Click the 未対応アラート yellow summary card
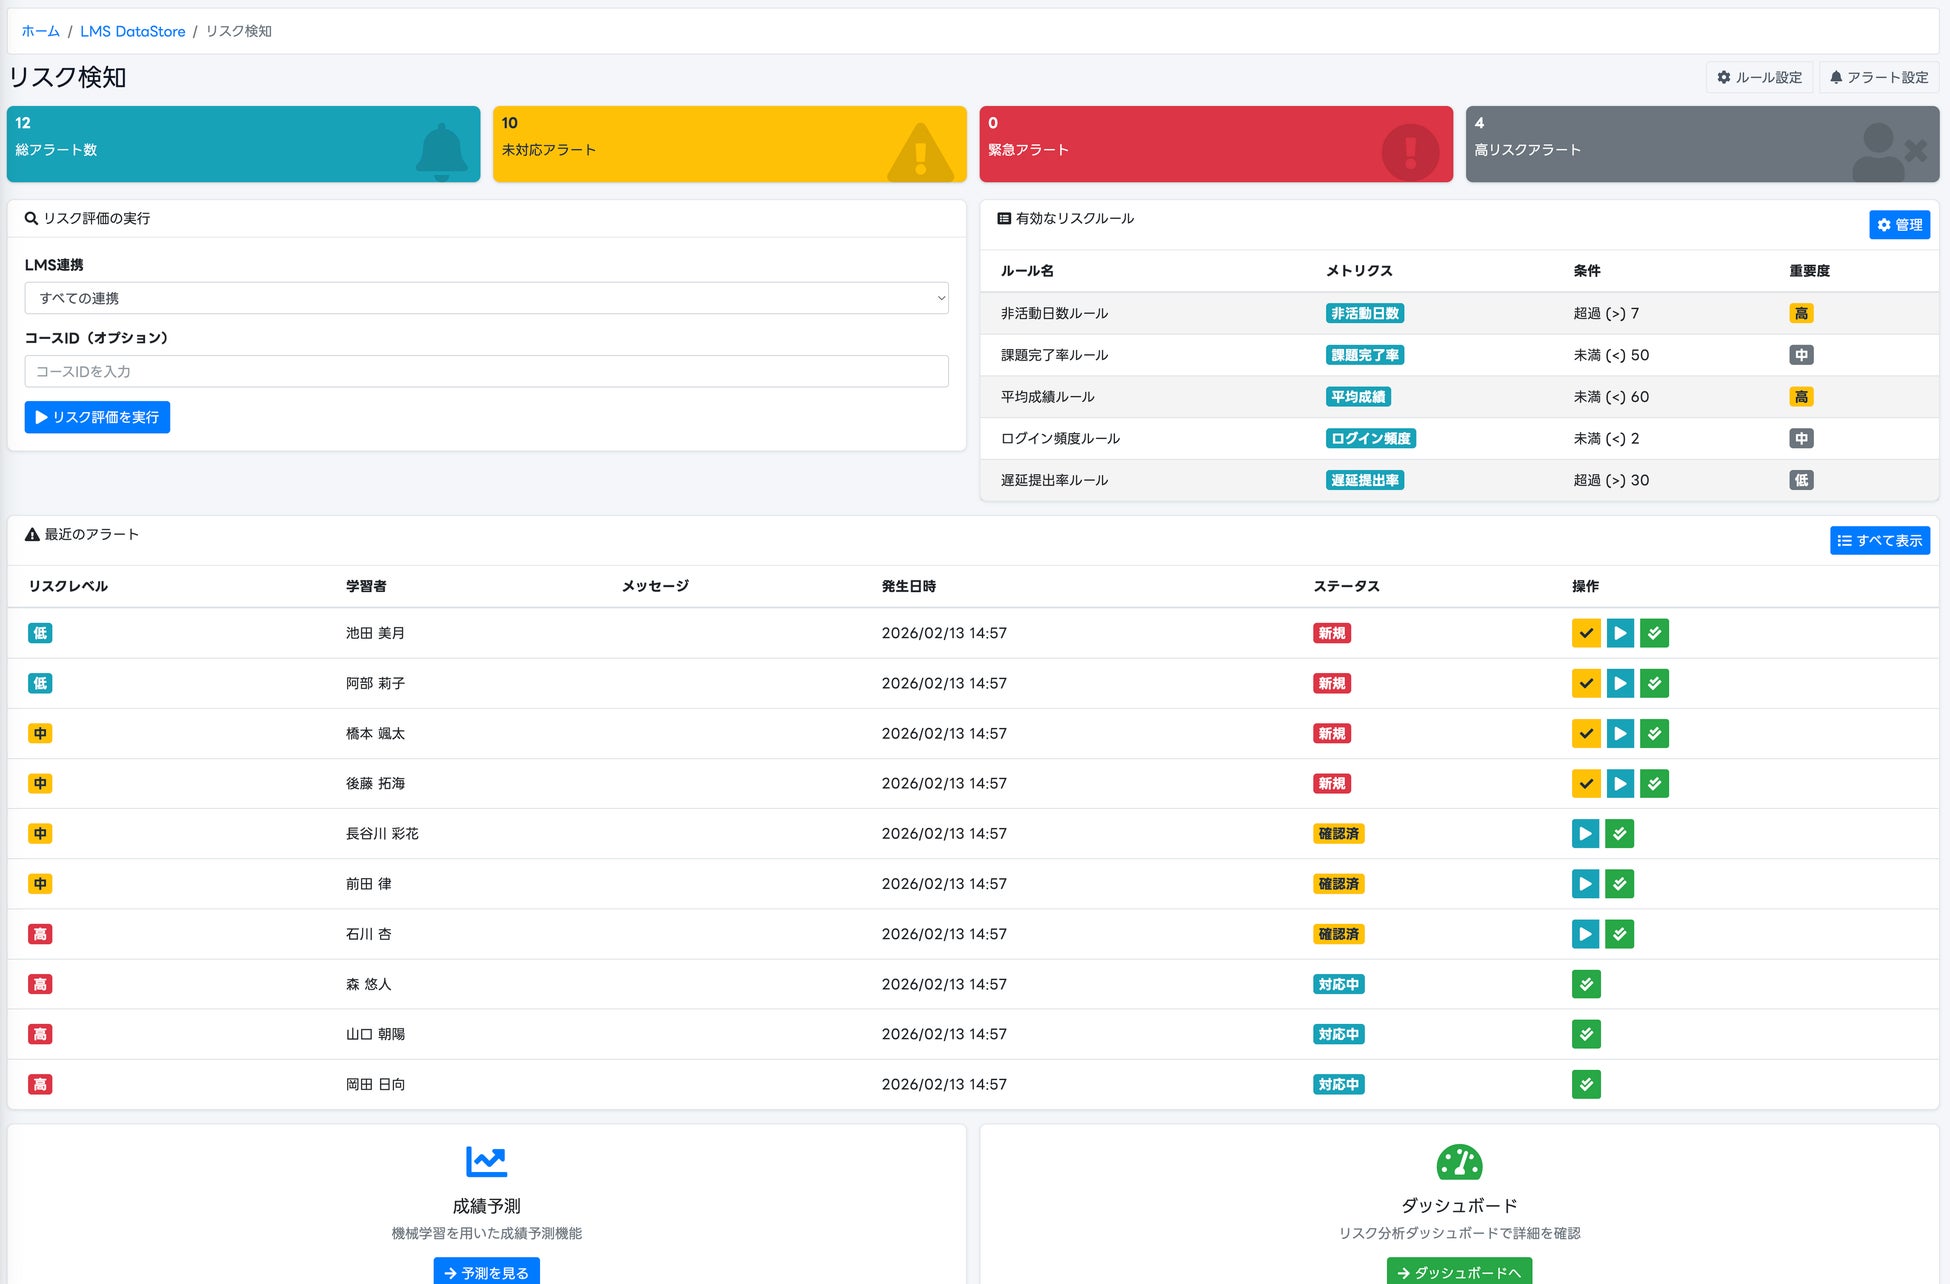Screen dimensions: 1950x1284 729,144
